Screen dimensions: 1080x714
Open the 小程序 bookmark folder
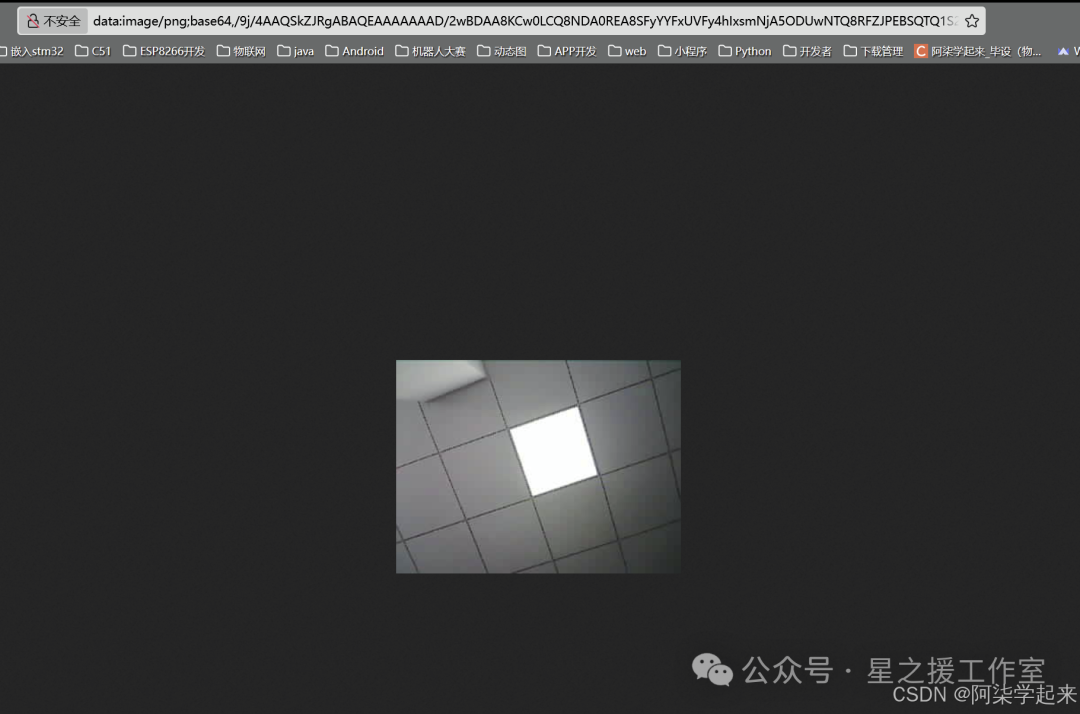point(683,51)
